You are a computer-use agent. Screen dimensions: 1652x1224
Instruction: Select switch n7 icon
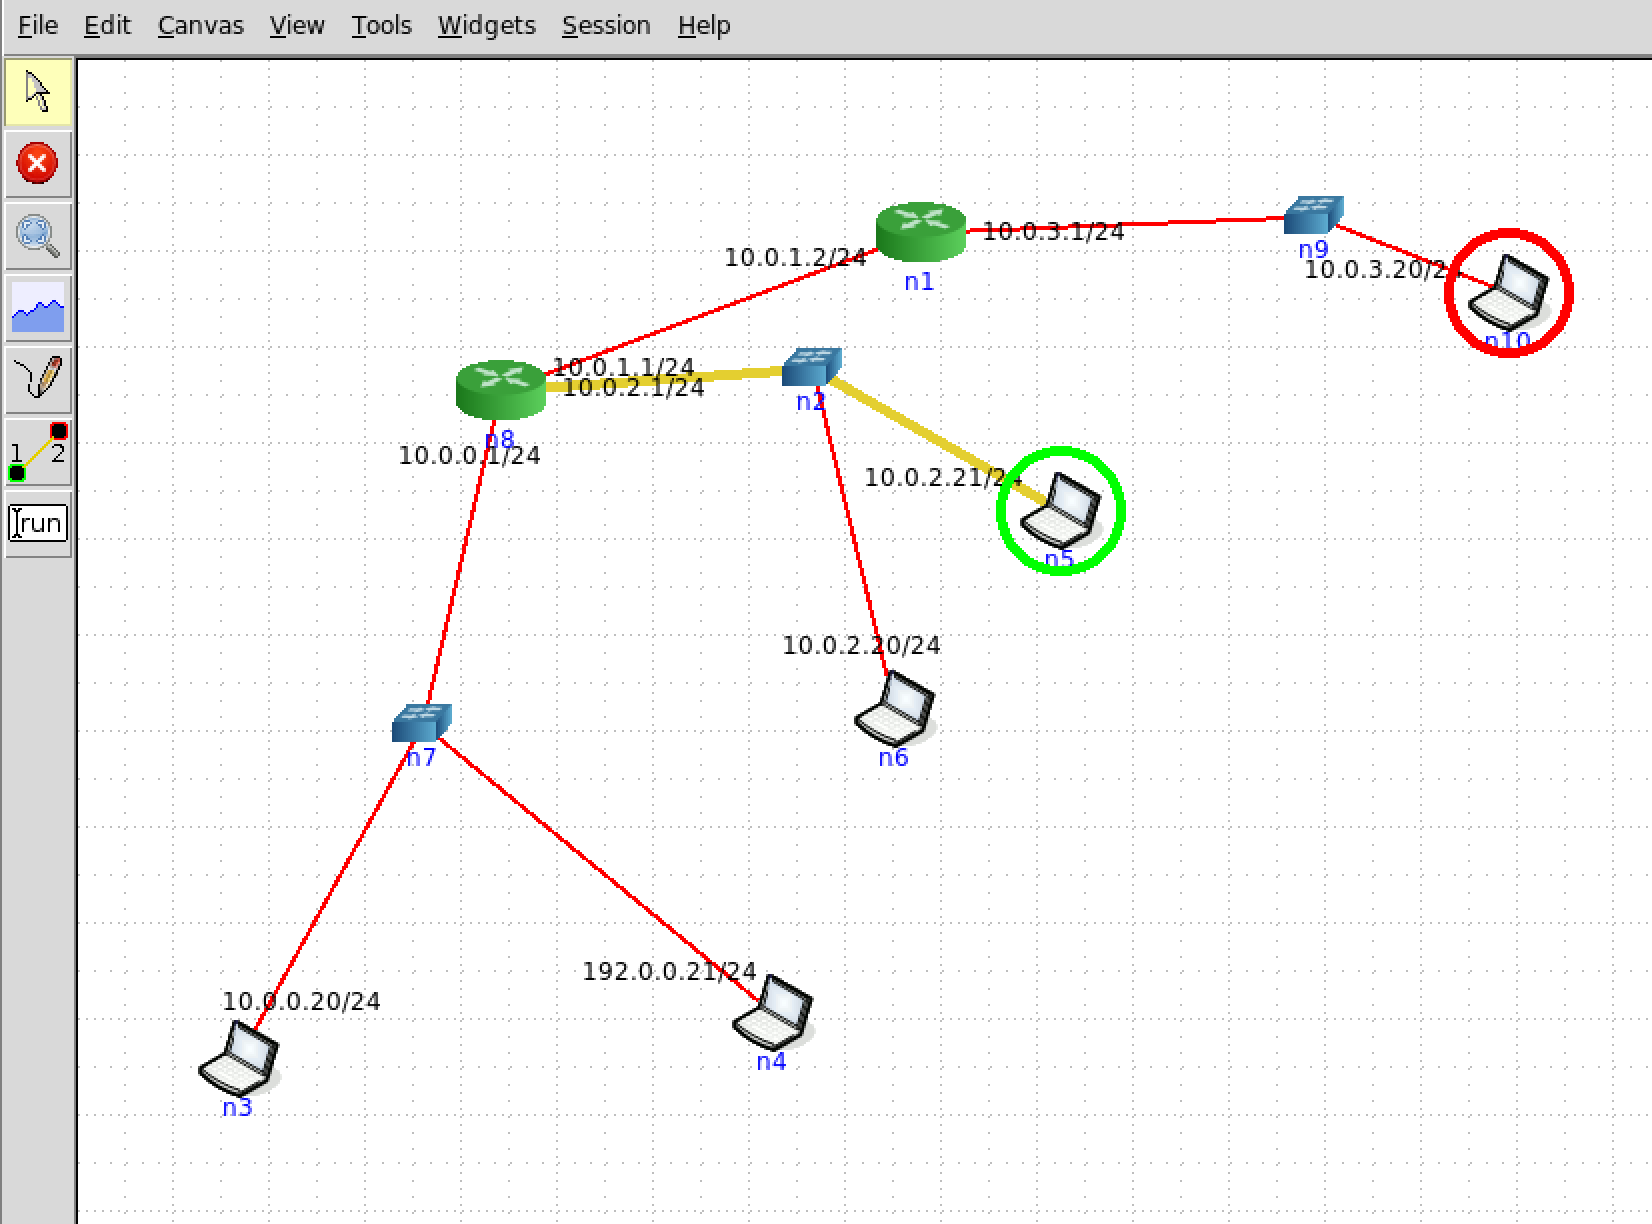[421, 723]
